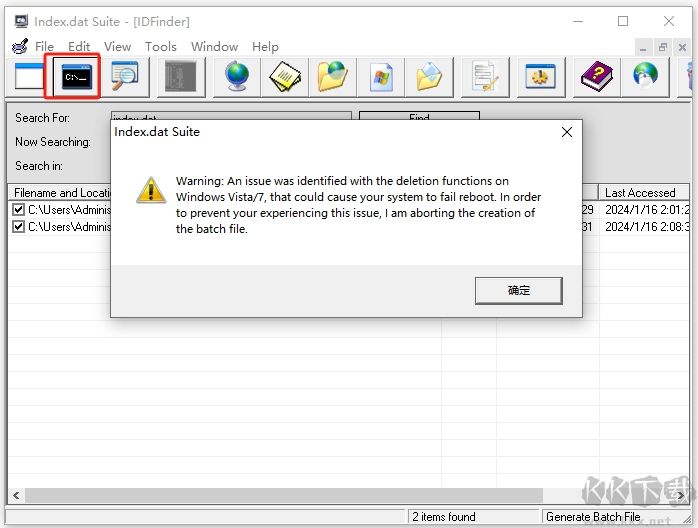Click the Search For input field
This screenshot has width=698, height=528.
point(231,116)
